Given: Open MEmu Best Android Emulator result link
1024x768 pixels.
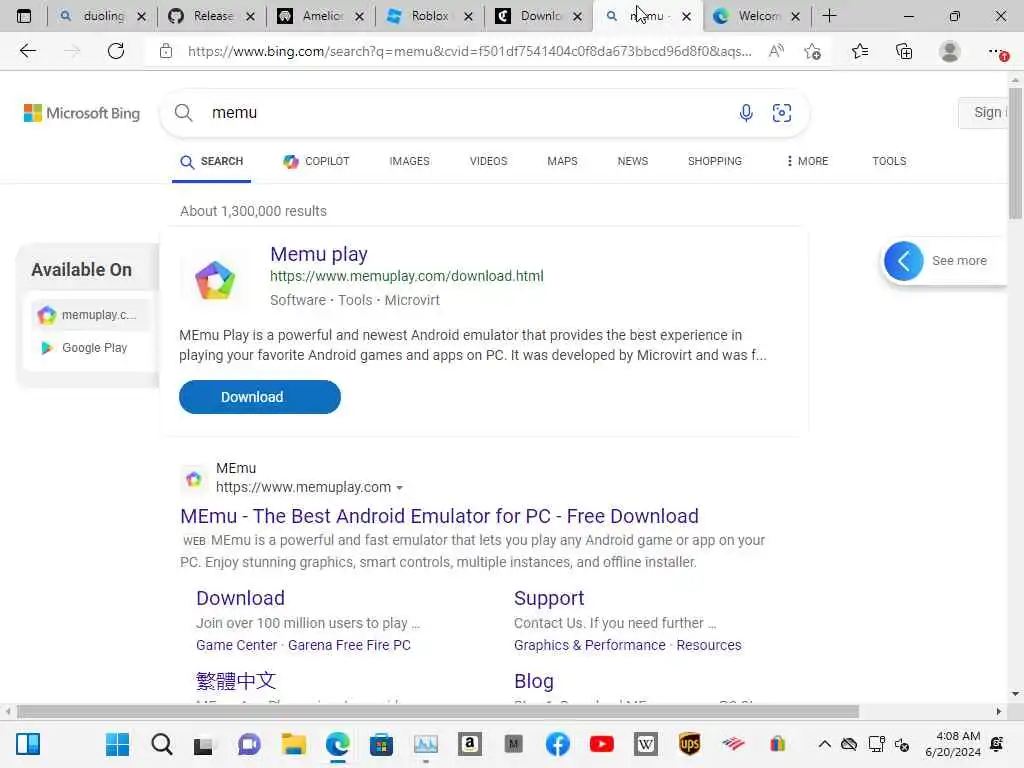Looking at the screenshot, I should pos(440,516).
